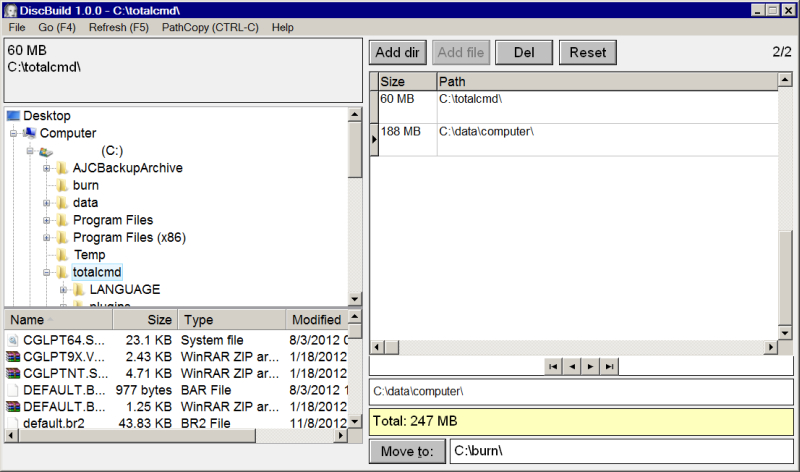Viewport: 800px width, 472px height.
Task: Click folder tree scroll down arrow
Action: pos(355,299)
